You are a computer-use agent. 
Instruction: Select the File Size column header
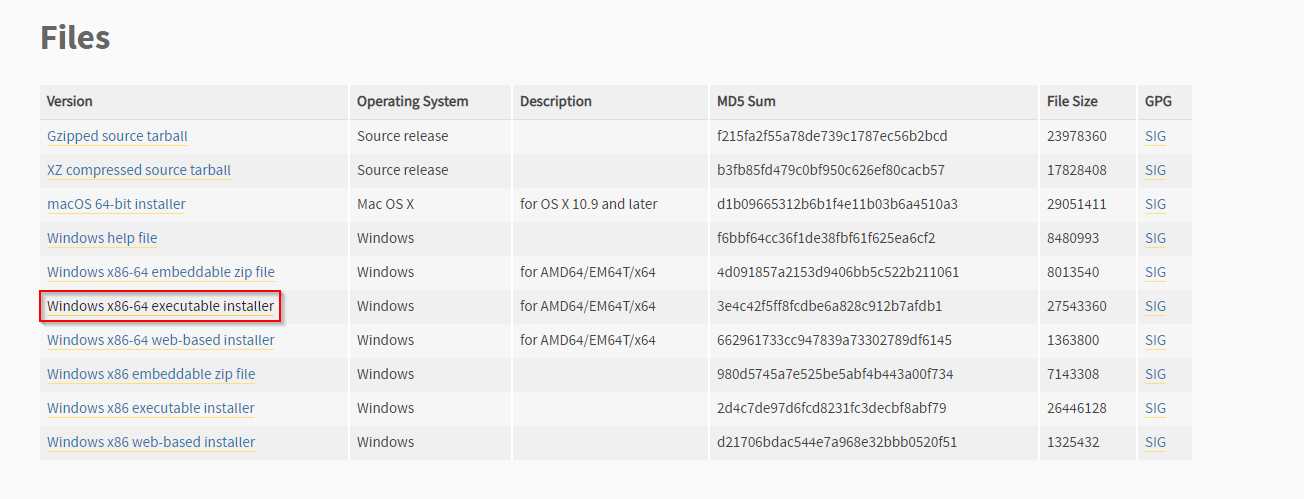pyautogui.click(x=1072, y=101)
